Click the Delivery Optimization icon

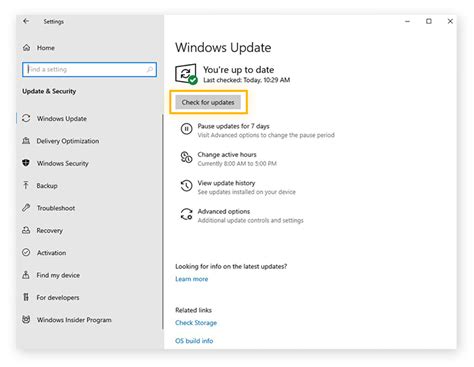(26, 141)
